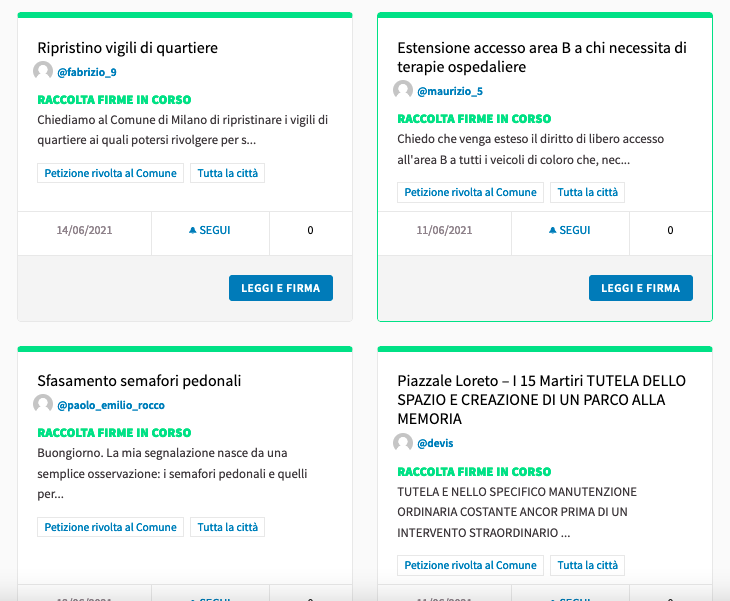Open the @paolo_emilio_rocco profile link

tap(111, 405)
